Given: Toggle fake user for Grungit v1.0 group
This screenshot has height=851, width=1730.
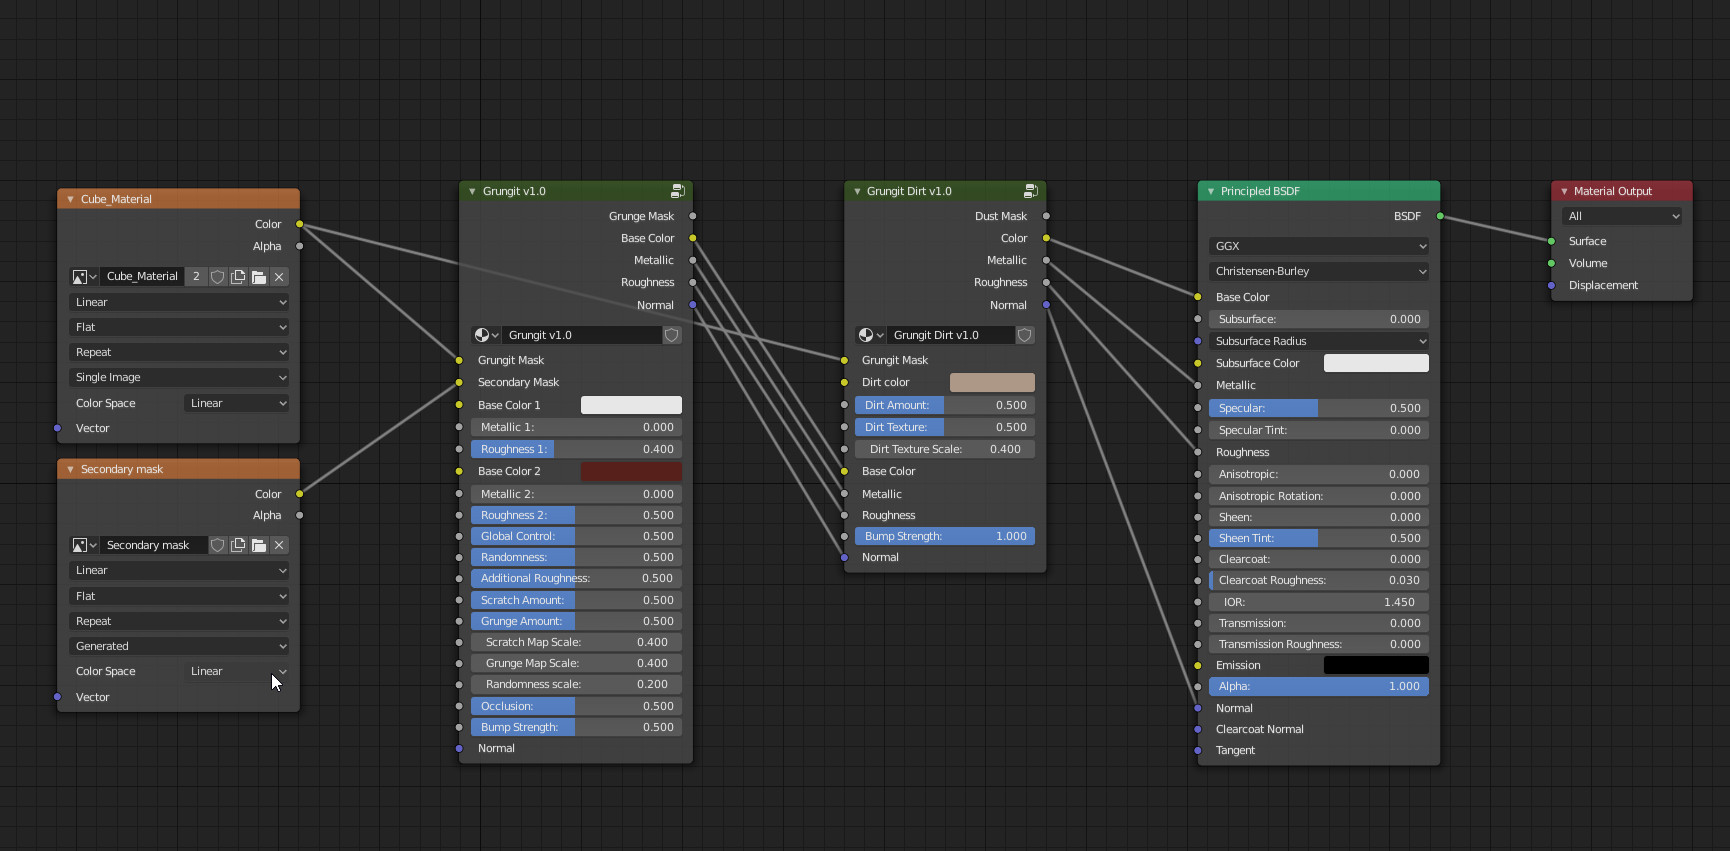Looking at the screenshot, I should (672, 335).
